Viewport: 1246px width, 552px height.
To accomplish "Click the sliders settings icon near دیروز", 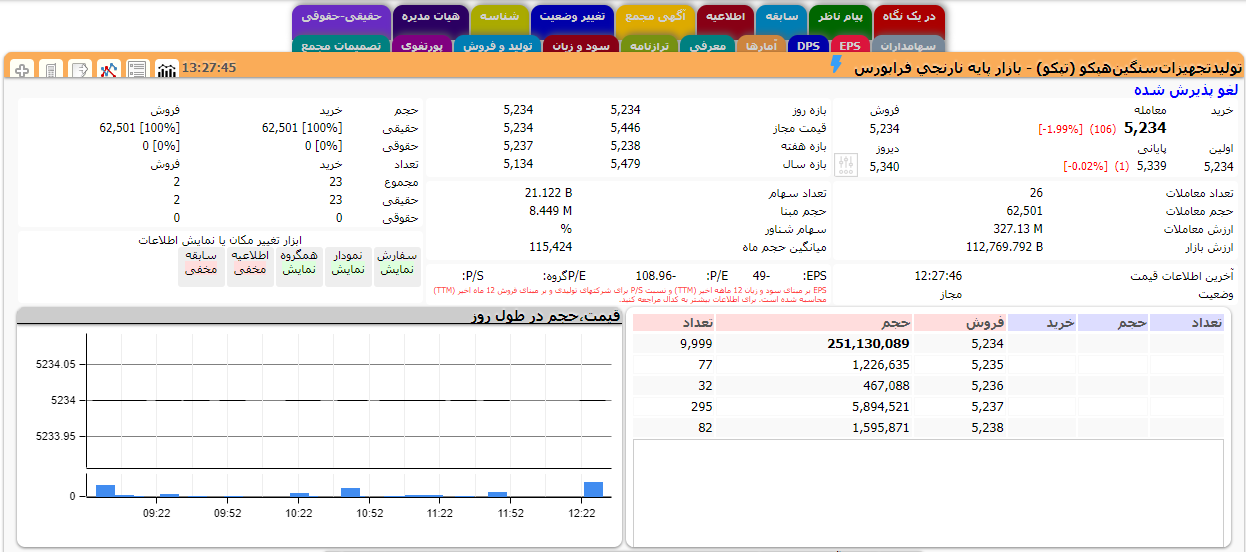I will tap(846, 165).
